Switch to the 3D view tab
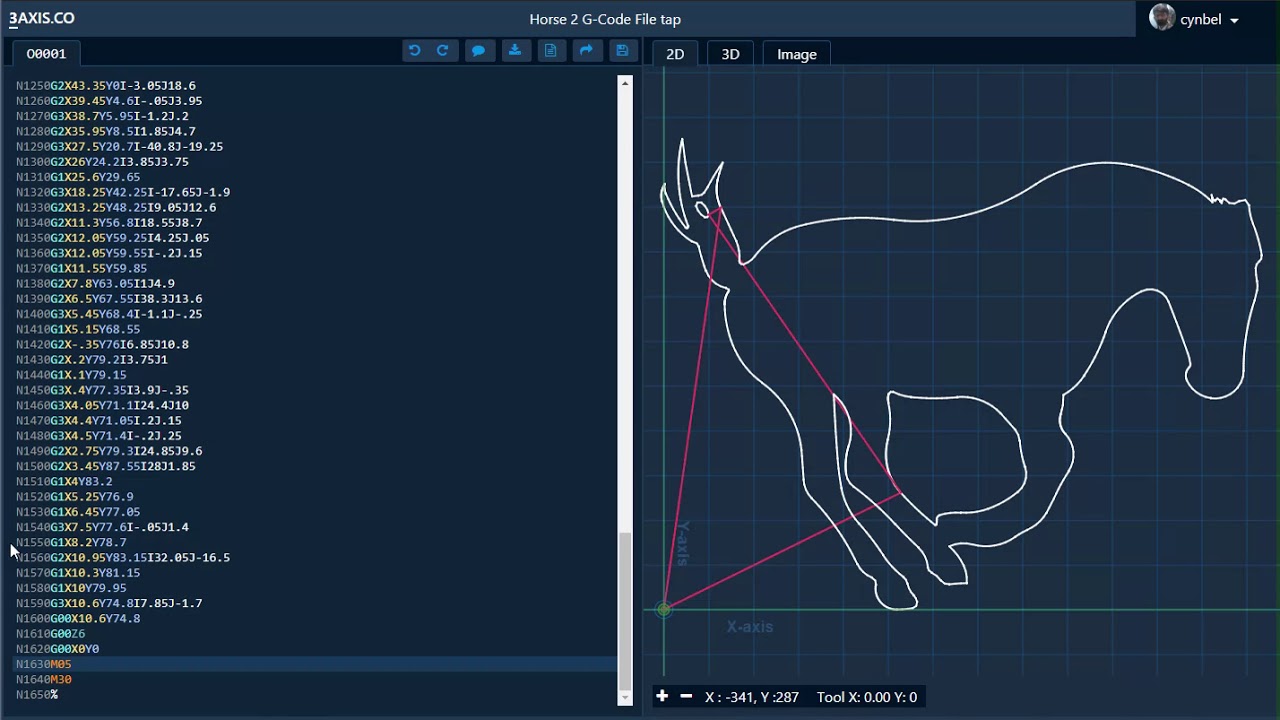1280x720 pixels. click(x=730, y=54)
